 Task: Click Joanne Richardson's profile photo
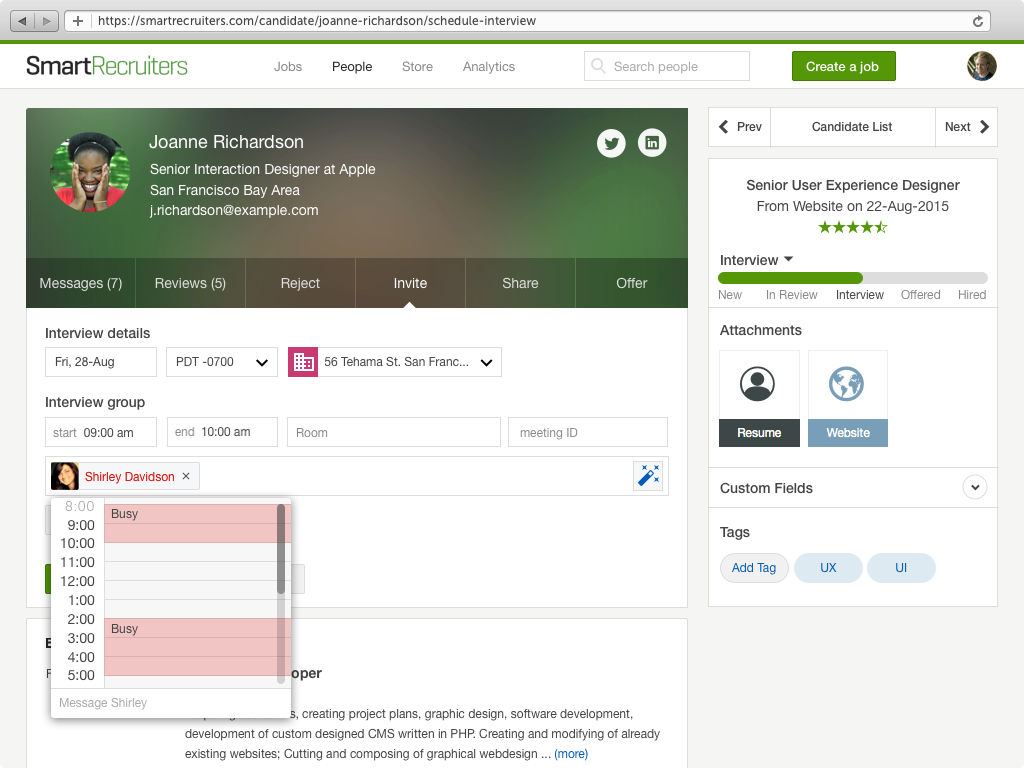pyautogui.click(x=90, y=172)
